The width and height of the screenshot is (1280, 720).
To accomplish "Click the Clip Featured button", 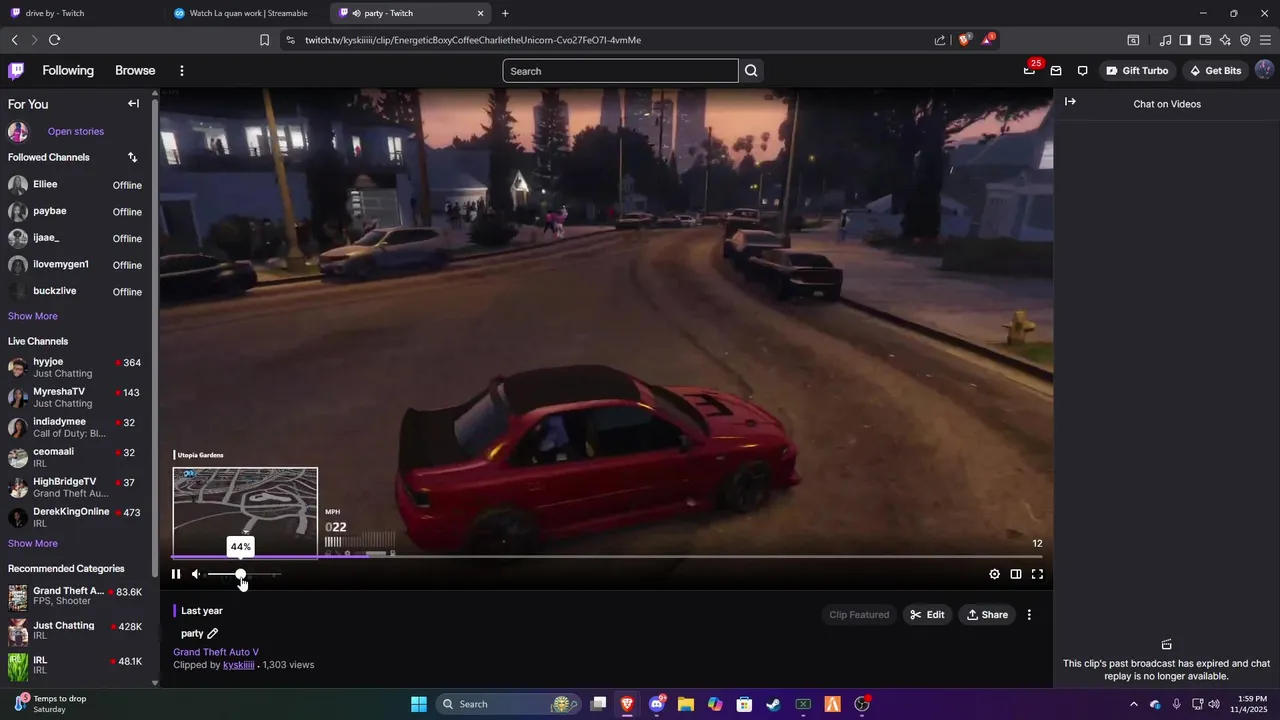I will click(859, 615).
